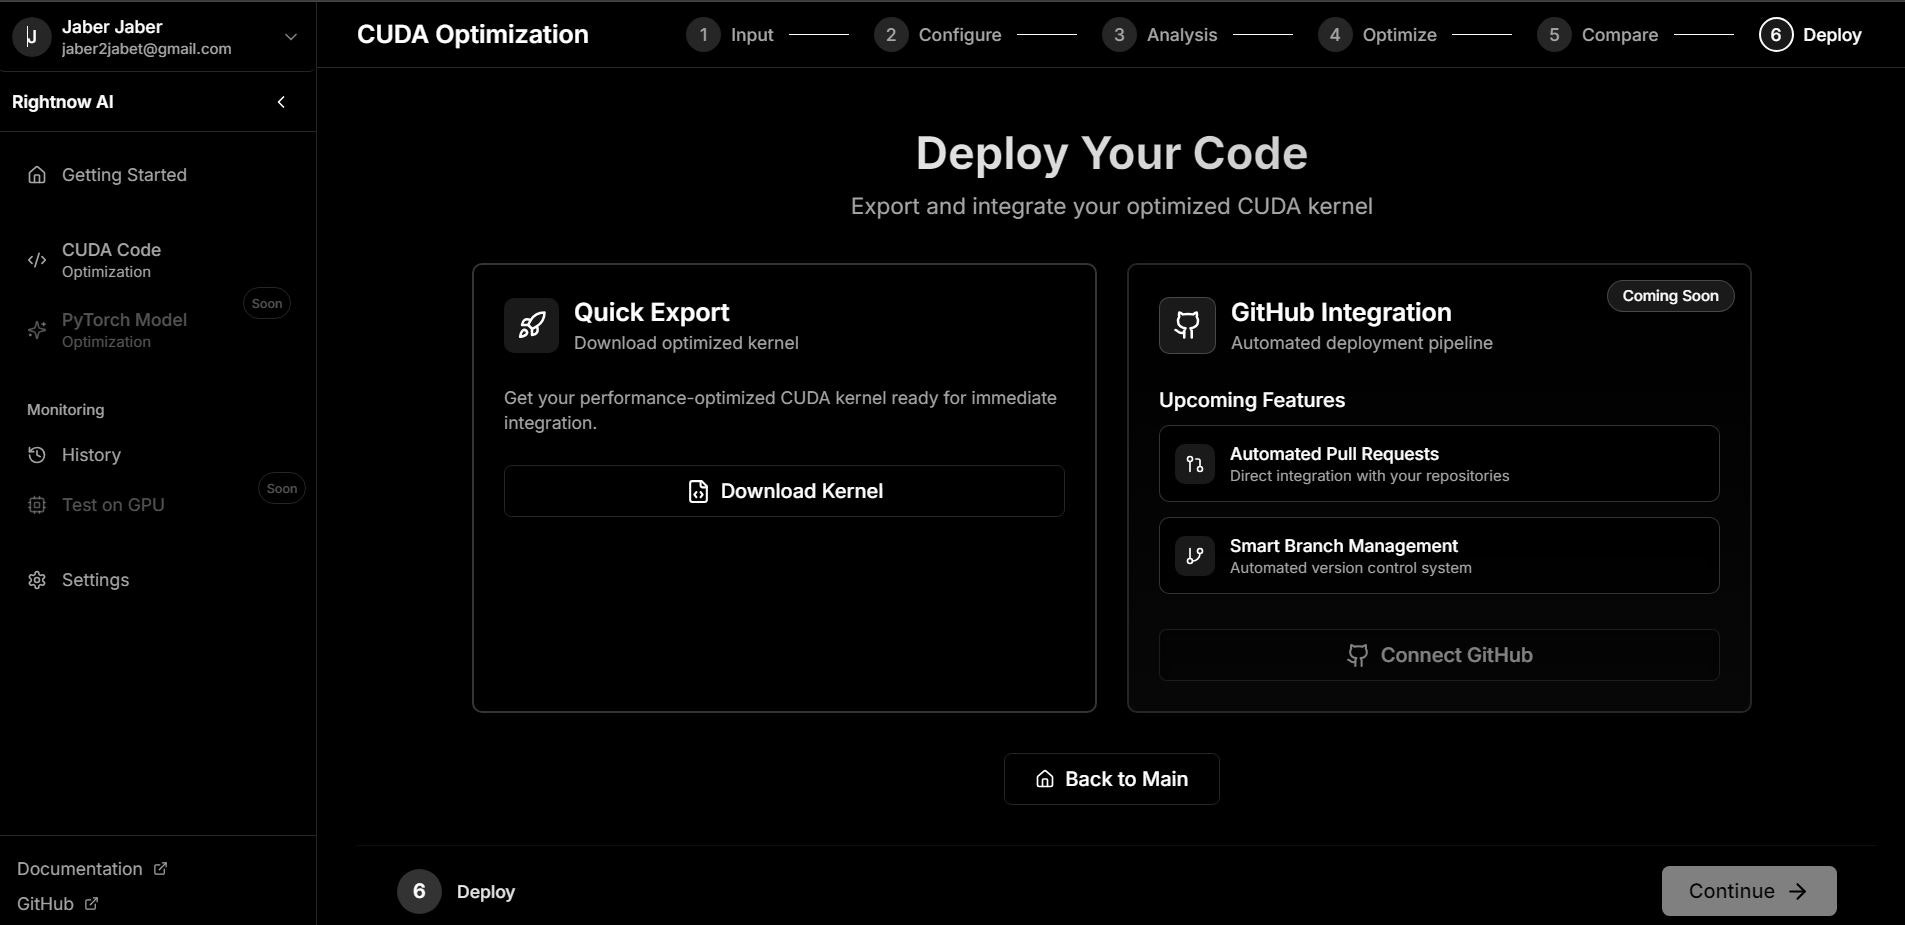1905x925 pixels.
Task: Click Documentation external link icon
Action: (160, 868)
